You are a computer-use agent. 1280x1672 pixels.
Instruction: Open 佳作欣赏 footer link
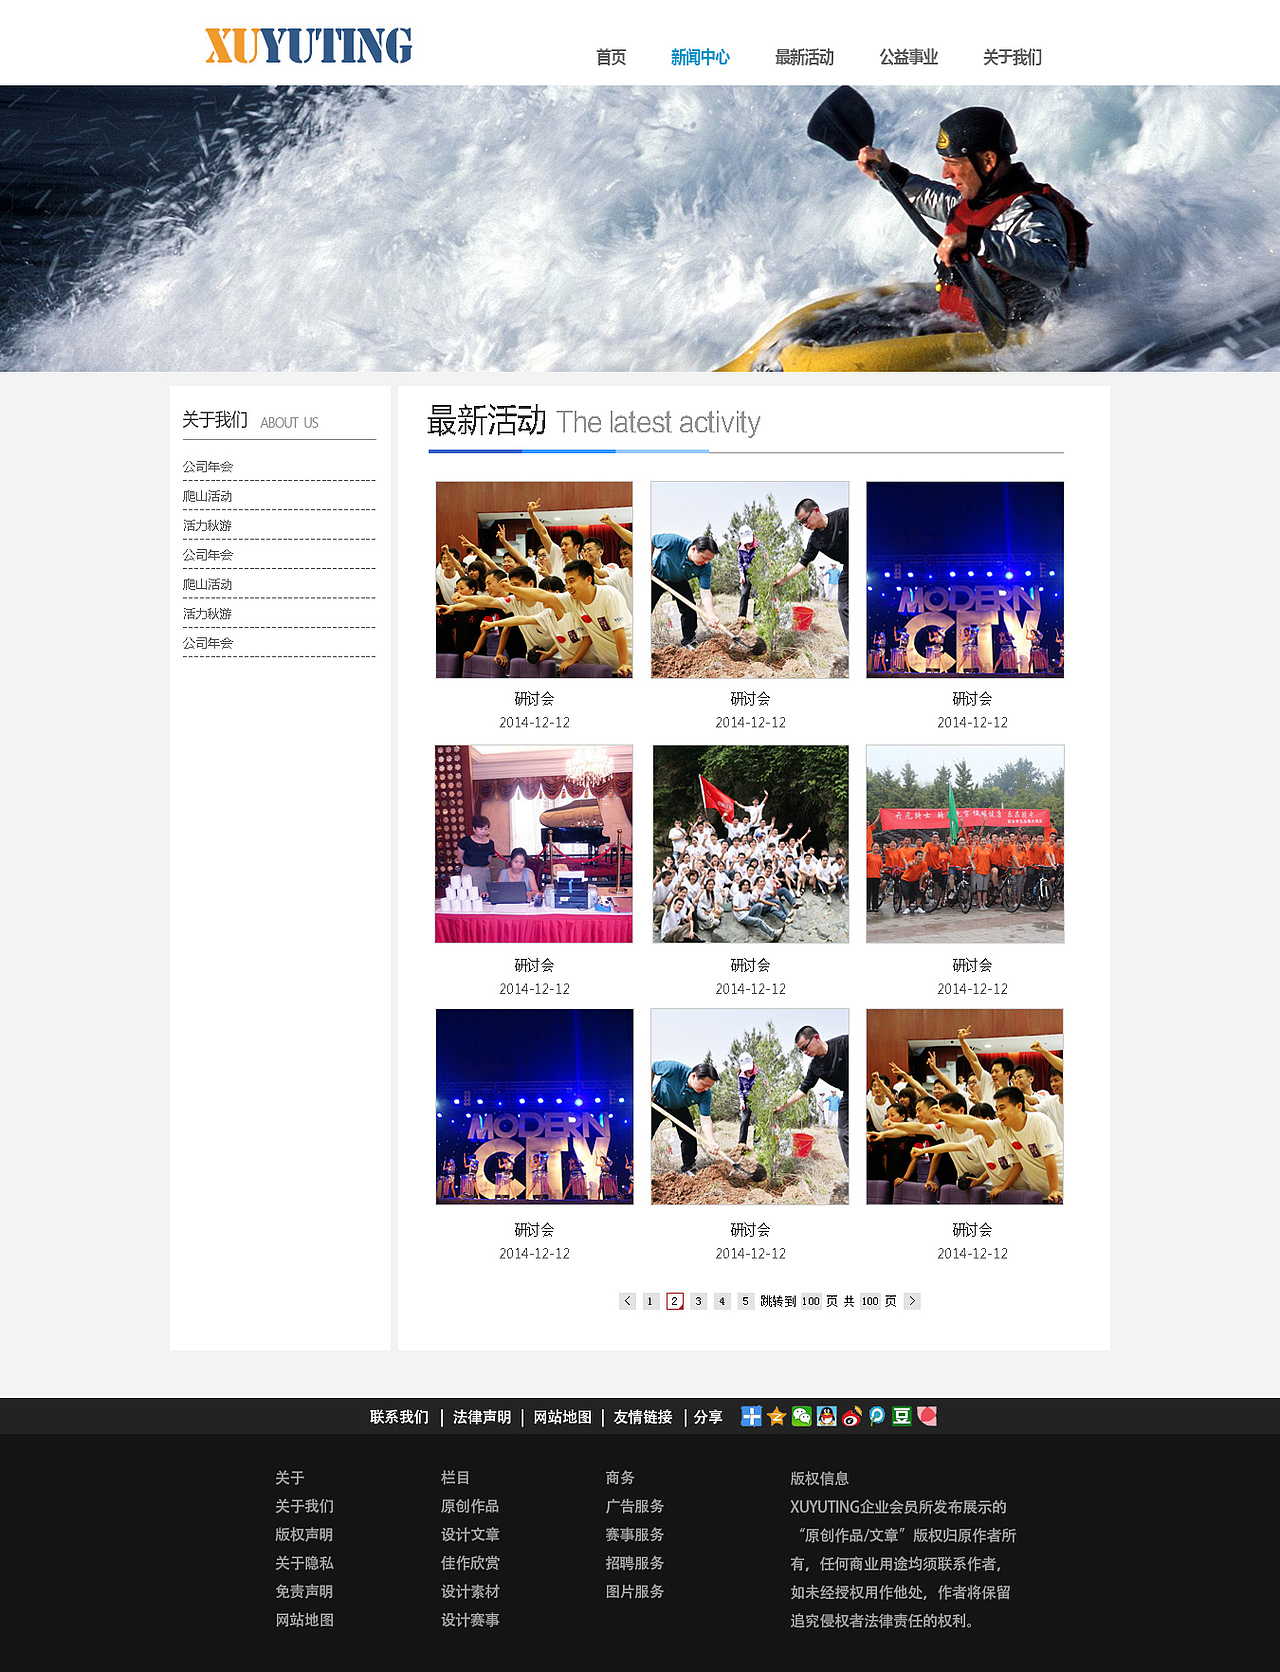470,1563
